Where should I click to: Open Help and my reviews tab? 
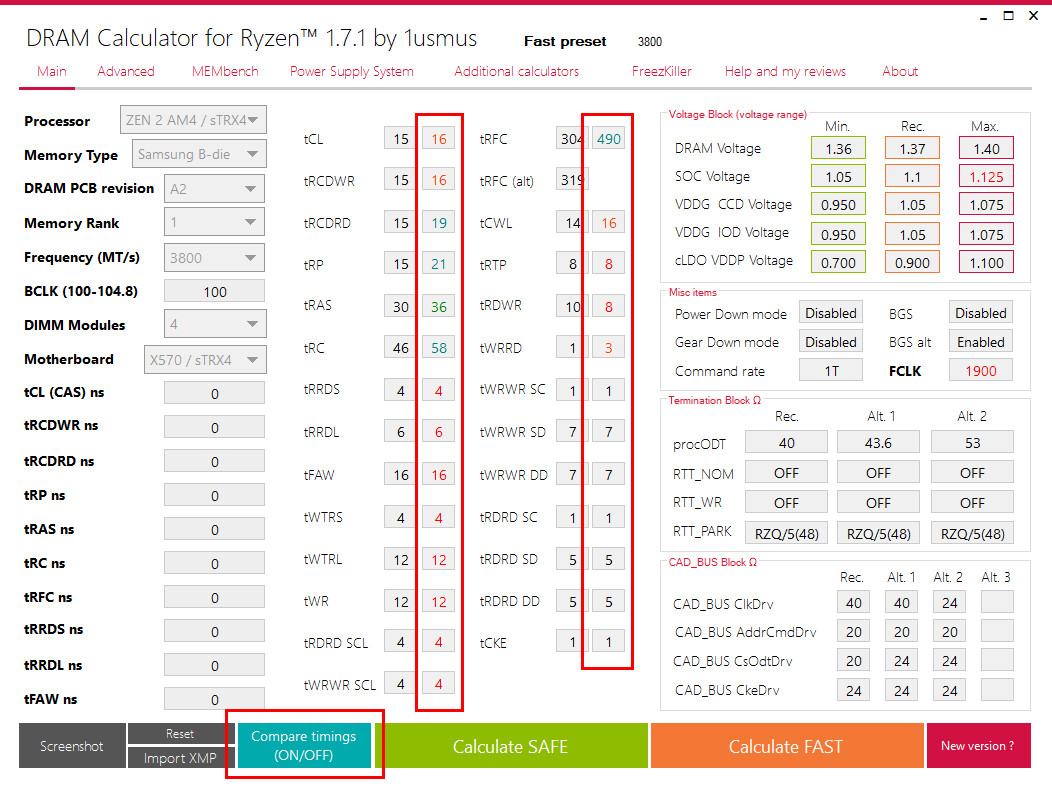[x=785, y=71]
